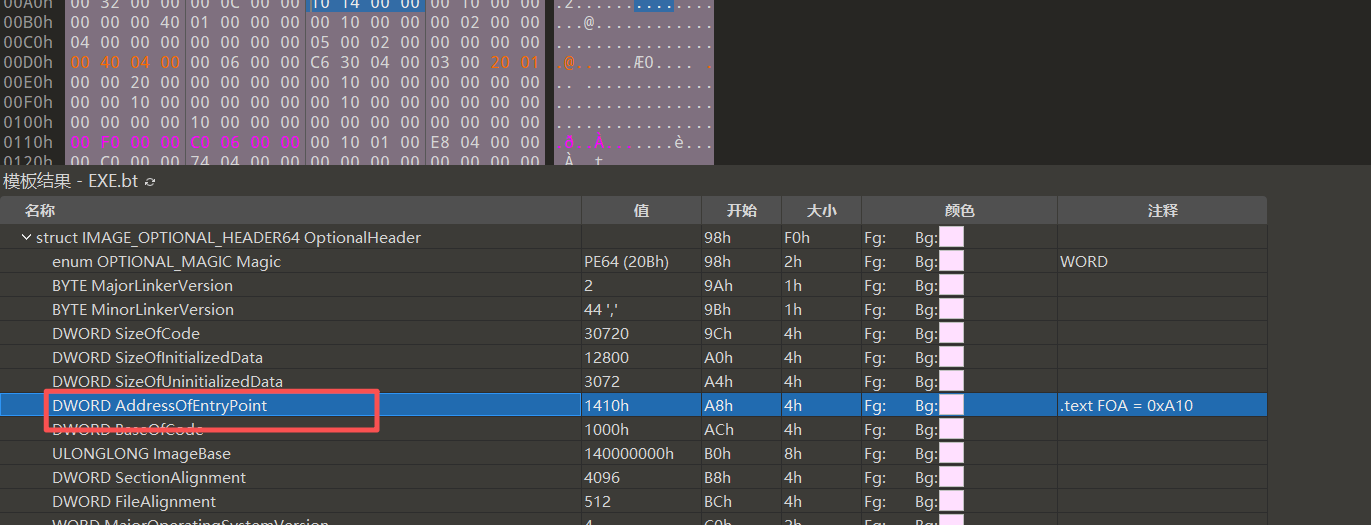Click the 颜色 column header
Image resolution: width=1371 pixels, height=525 pixels.
(x=958, y=211)
